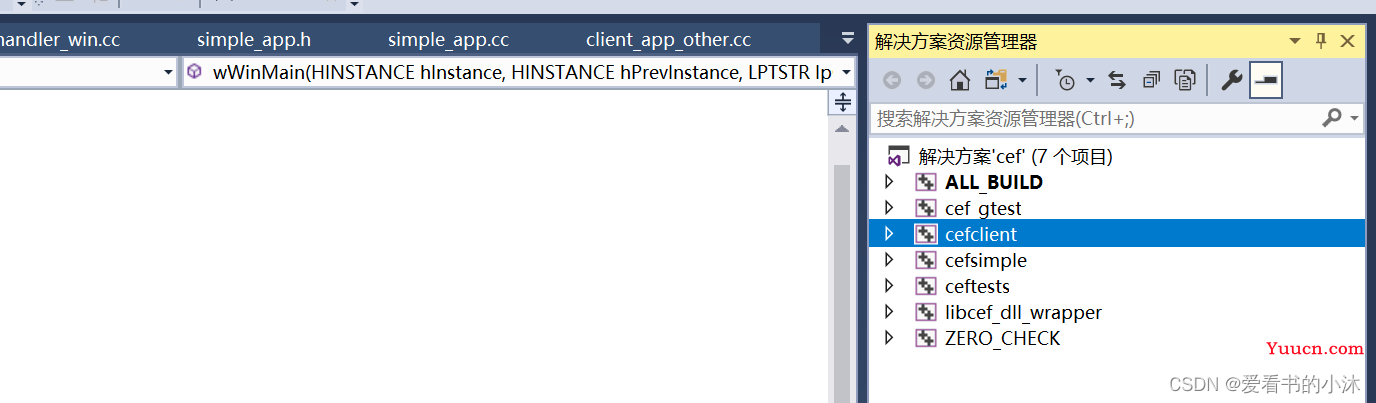Expand the libcef_dll_wrapper project node
1376x403 pixels.
[x=888, y=312]
